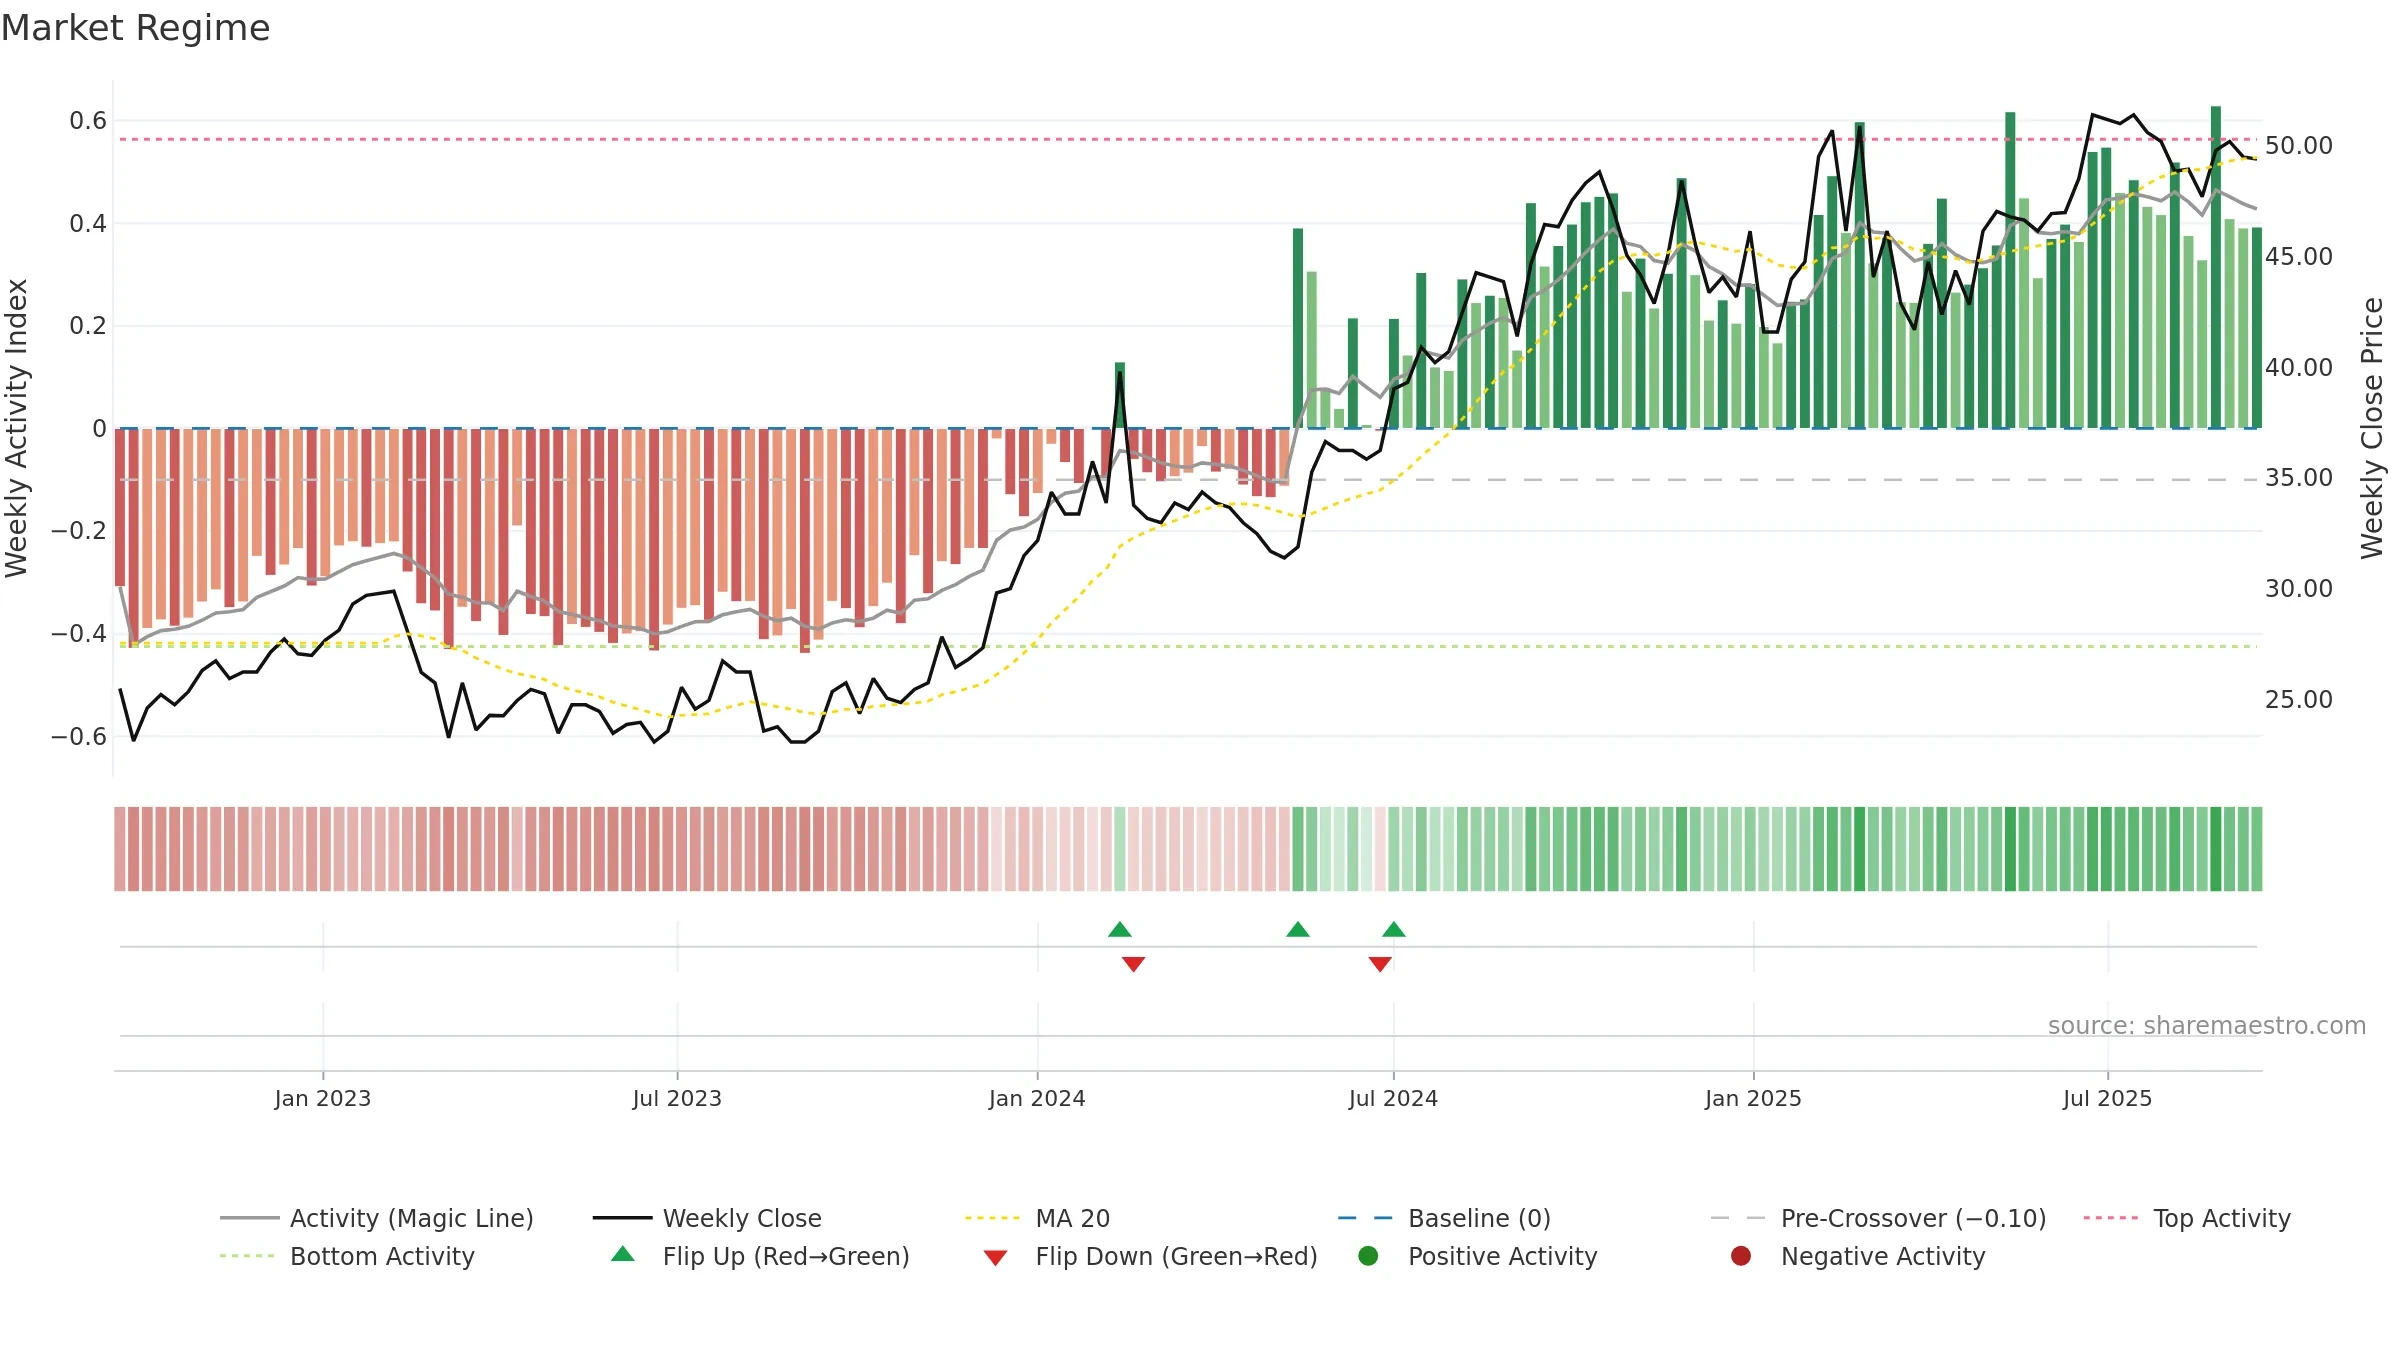Click the −0.4 activity axis tick

coord(79,634)
